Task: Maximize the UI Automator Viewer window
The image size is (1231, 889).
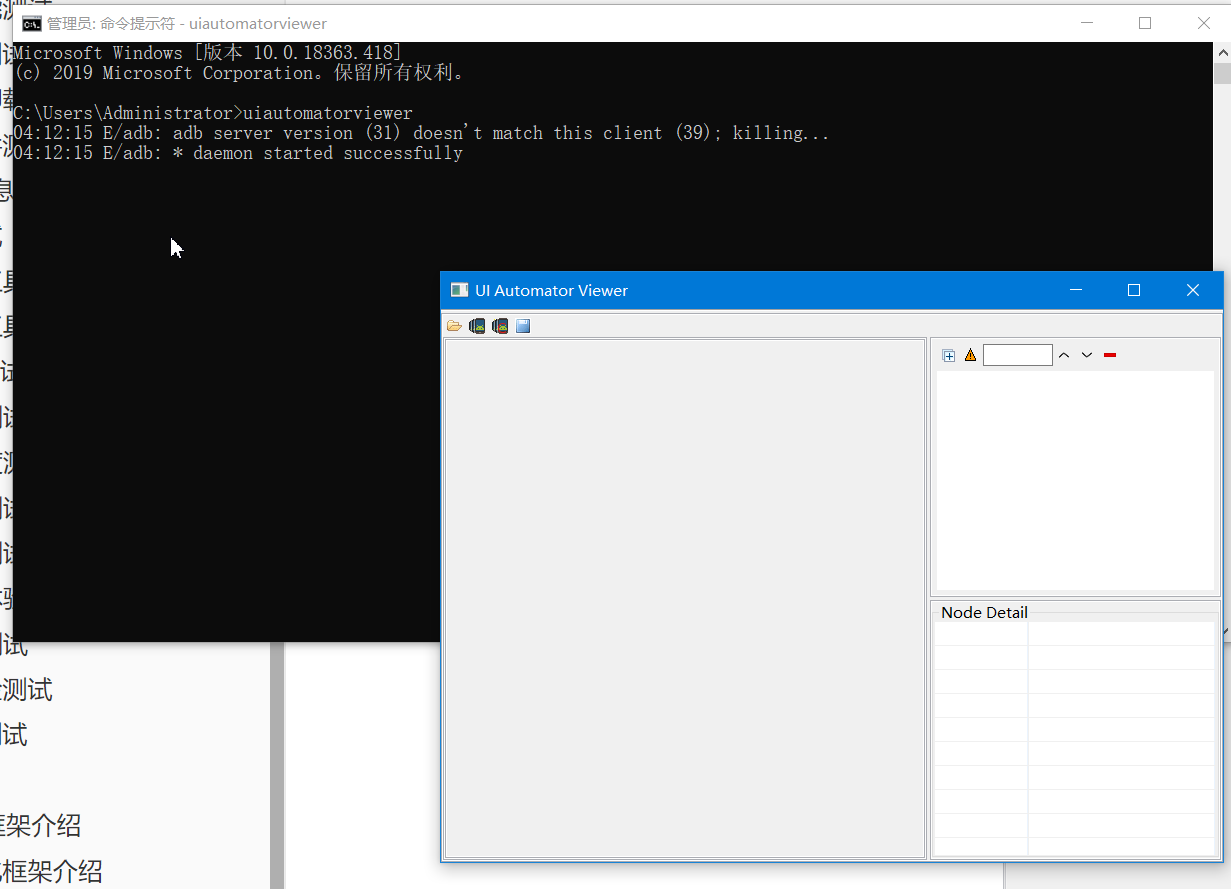Action: pyautogui.click(x=1134, y=290)
